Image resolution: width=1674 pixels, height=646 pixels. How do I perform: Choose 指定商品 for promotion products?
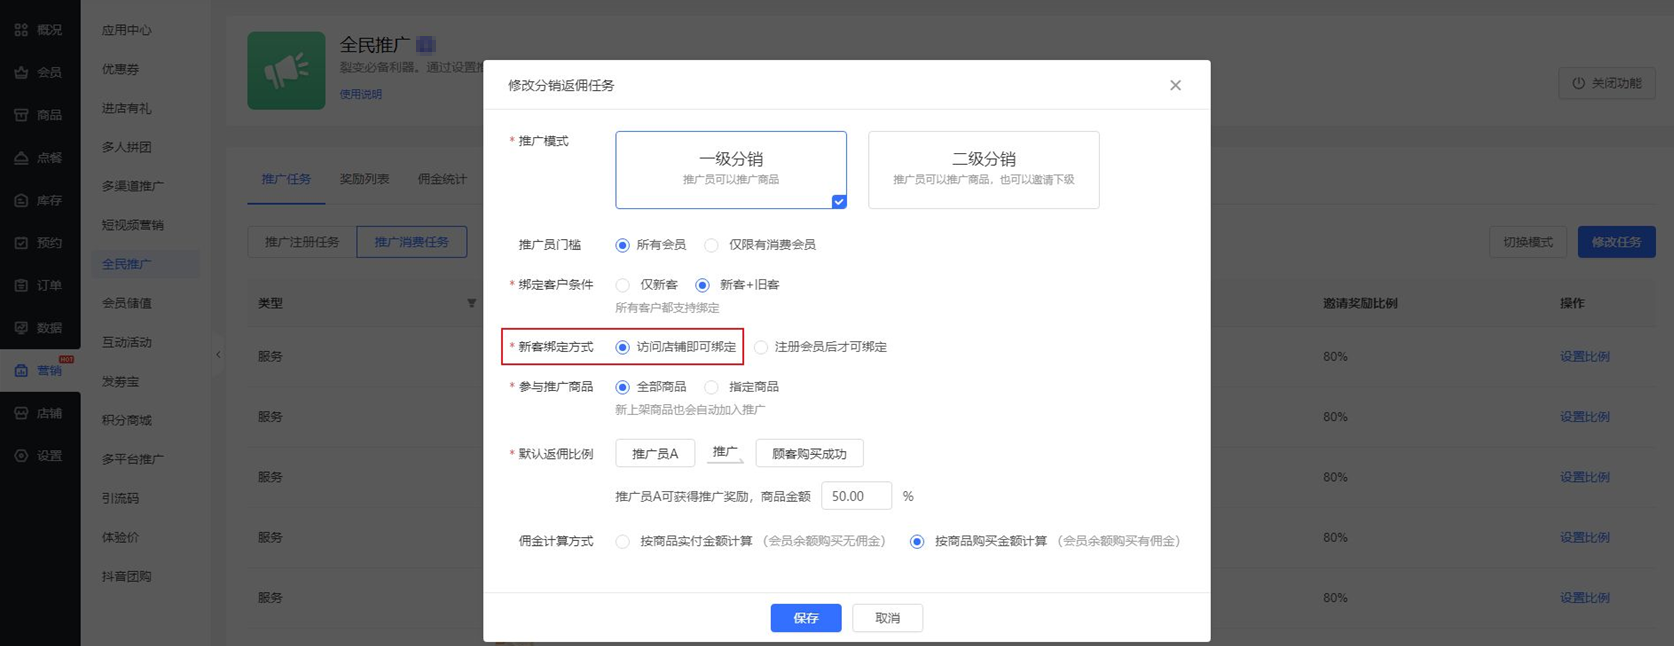coord(711,387)
